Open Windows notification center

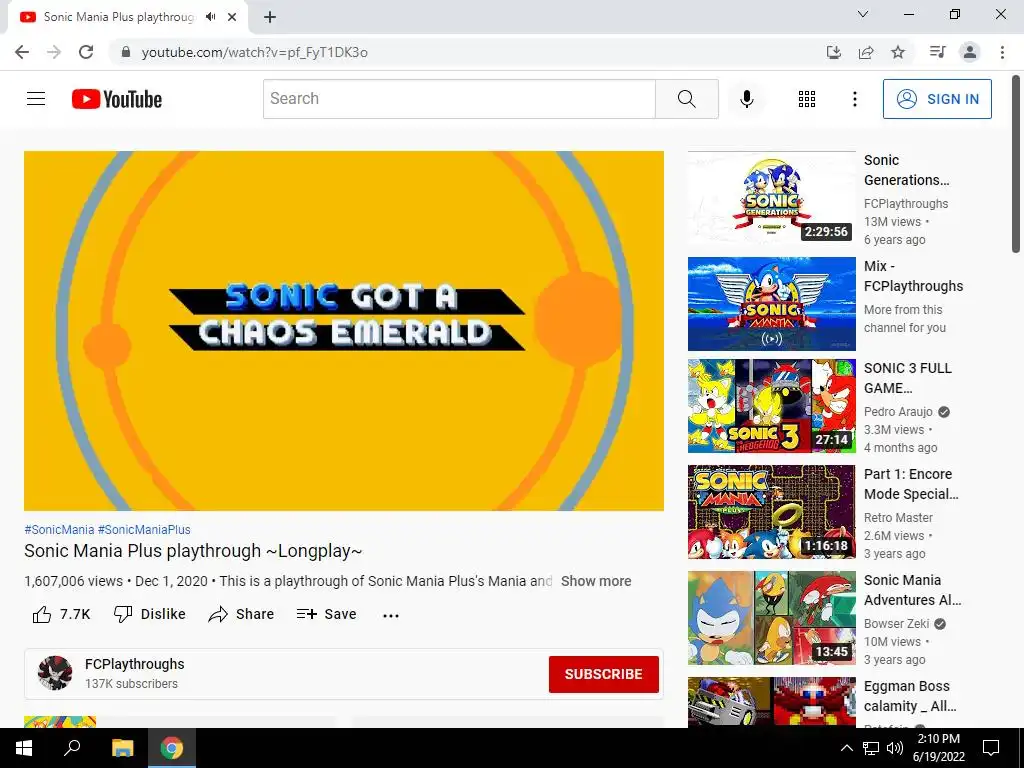[991, 748]
